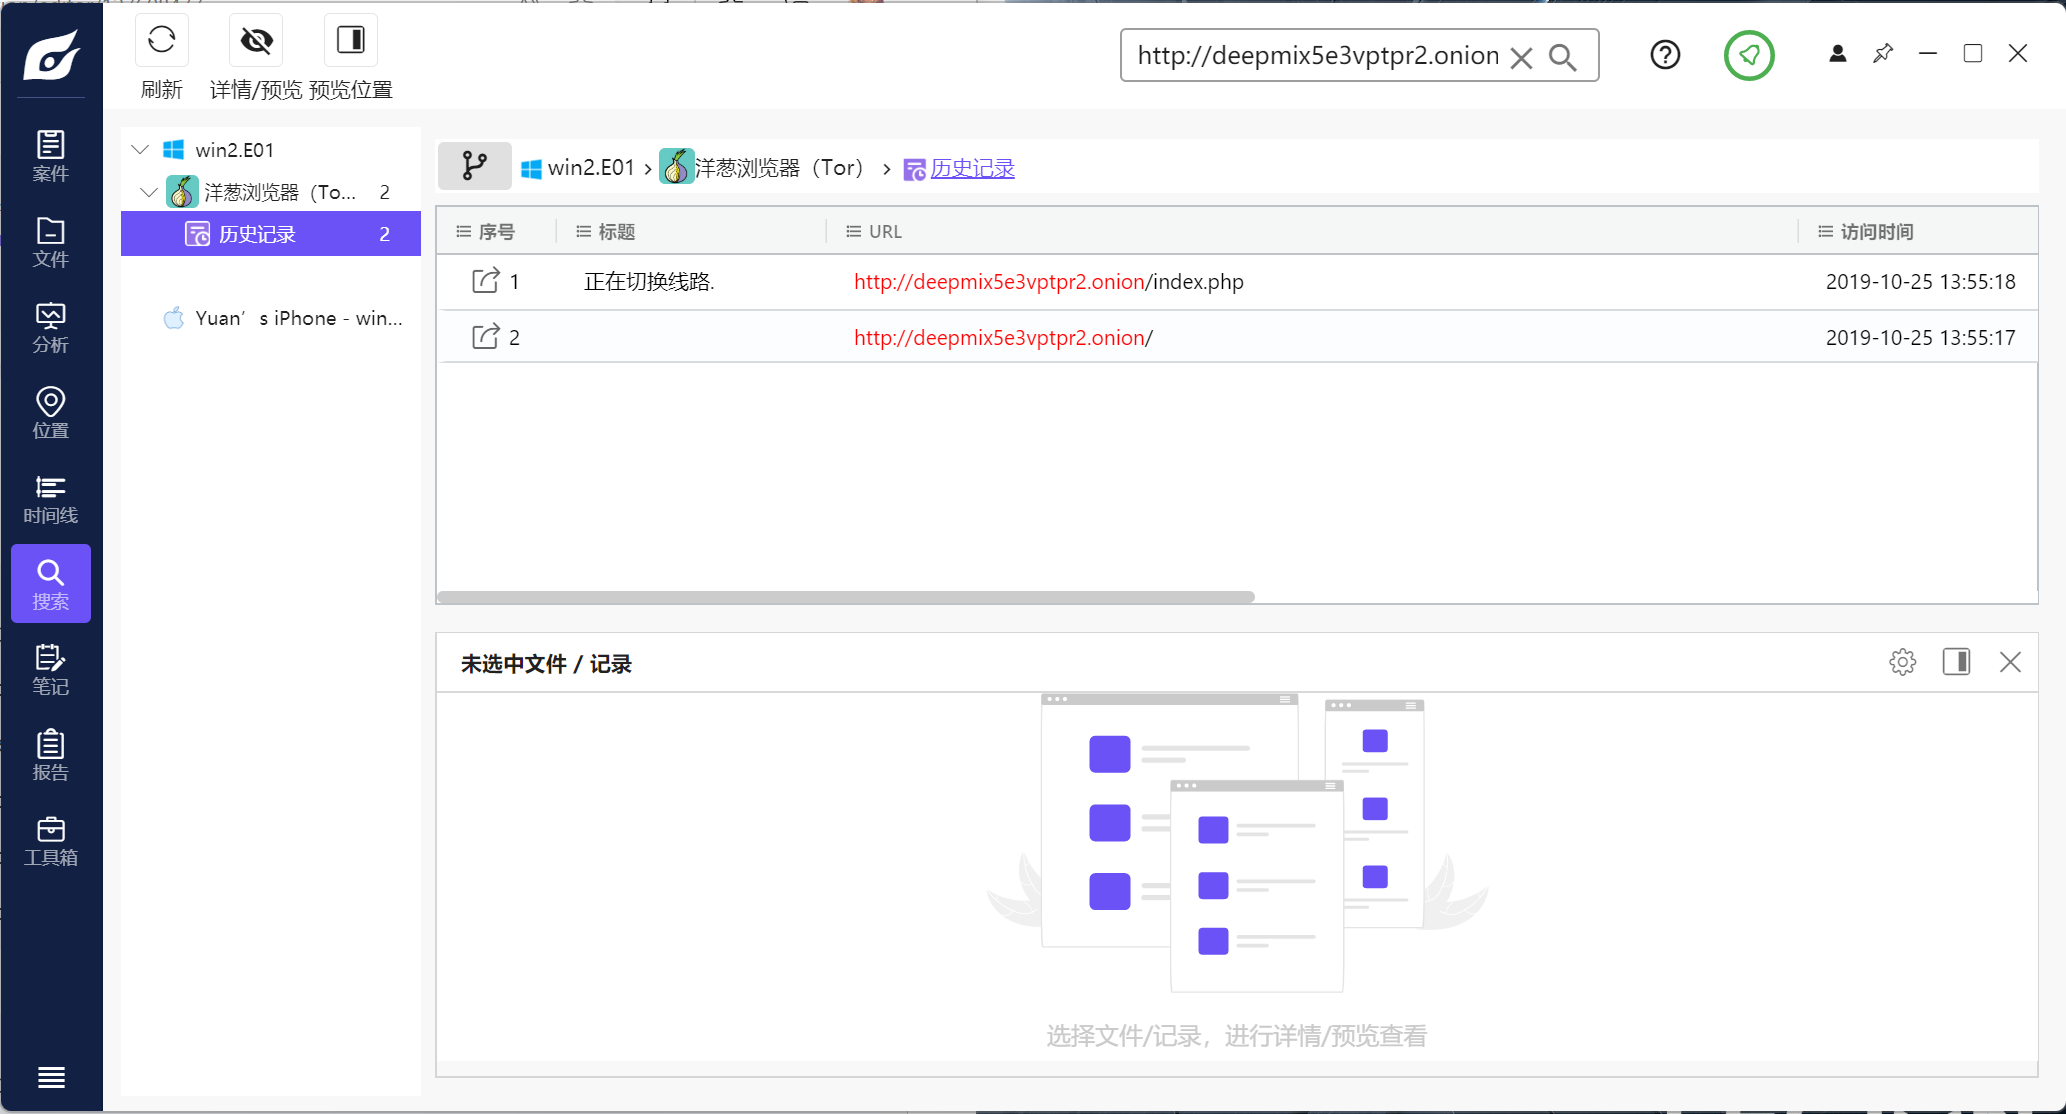Click the green shield status icon

coord(1748,55)
